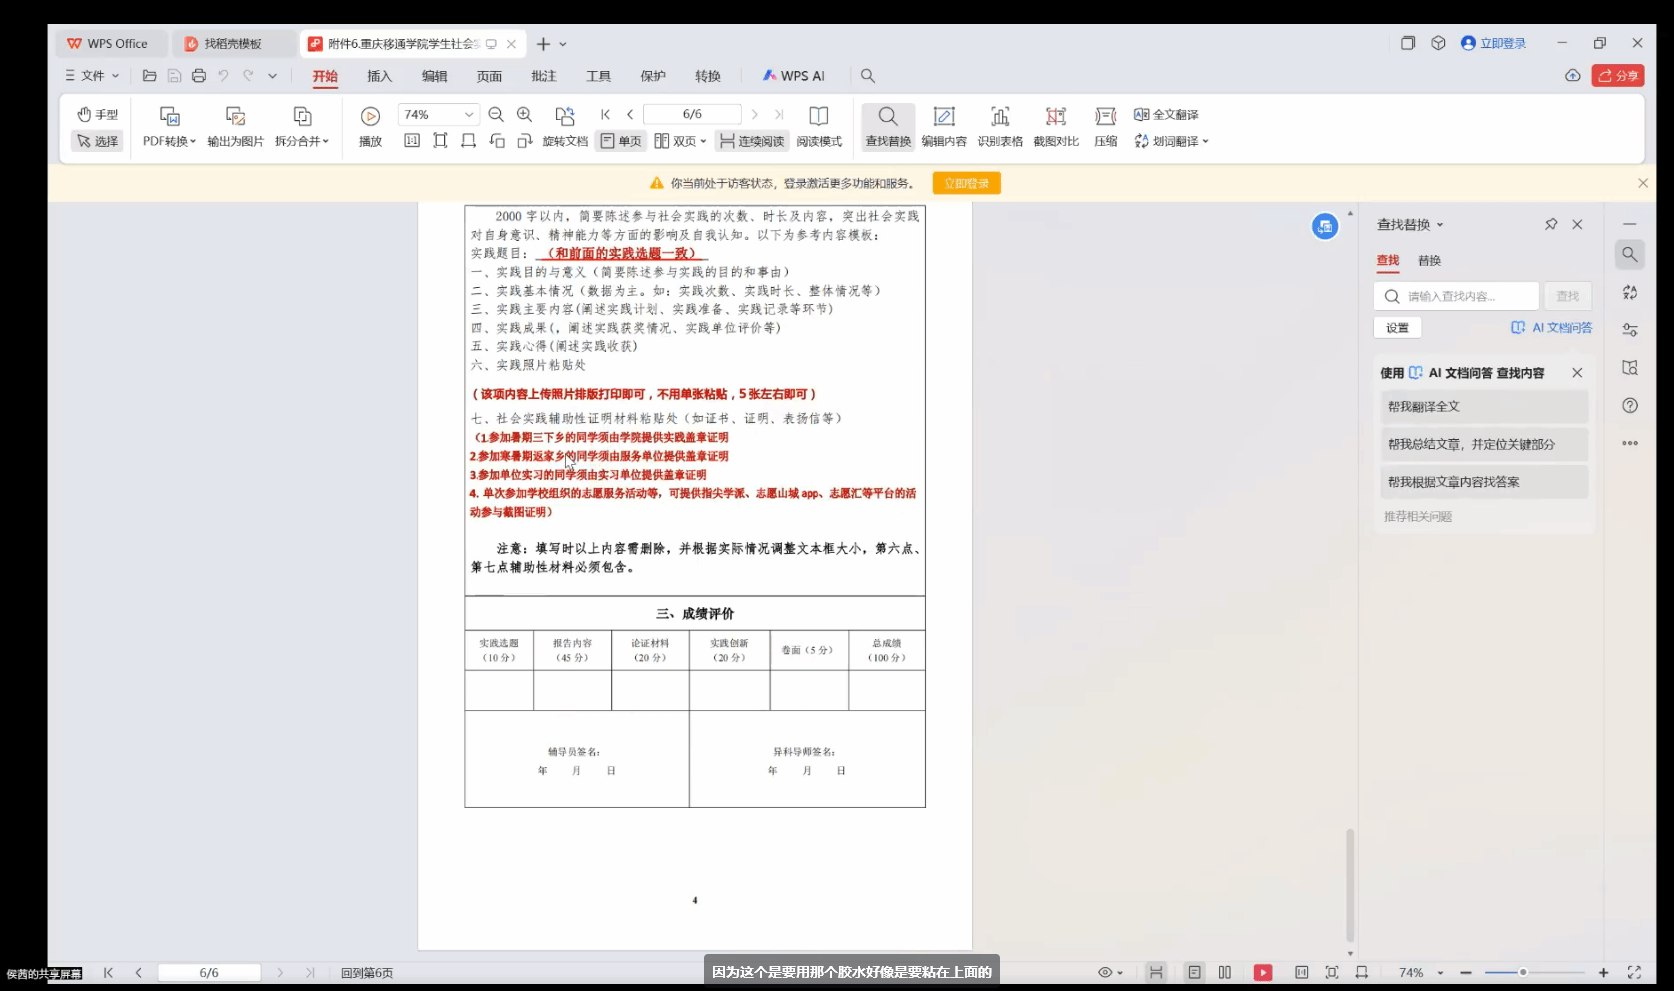Toggle Continuous Reading (连续阅读) mode

point(752,141)
